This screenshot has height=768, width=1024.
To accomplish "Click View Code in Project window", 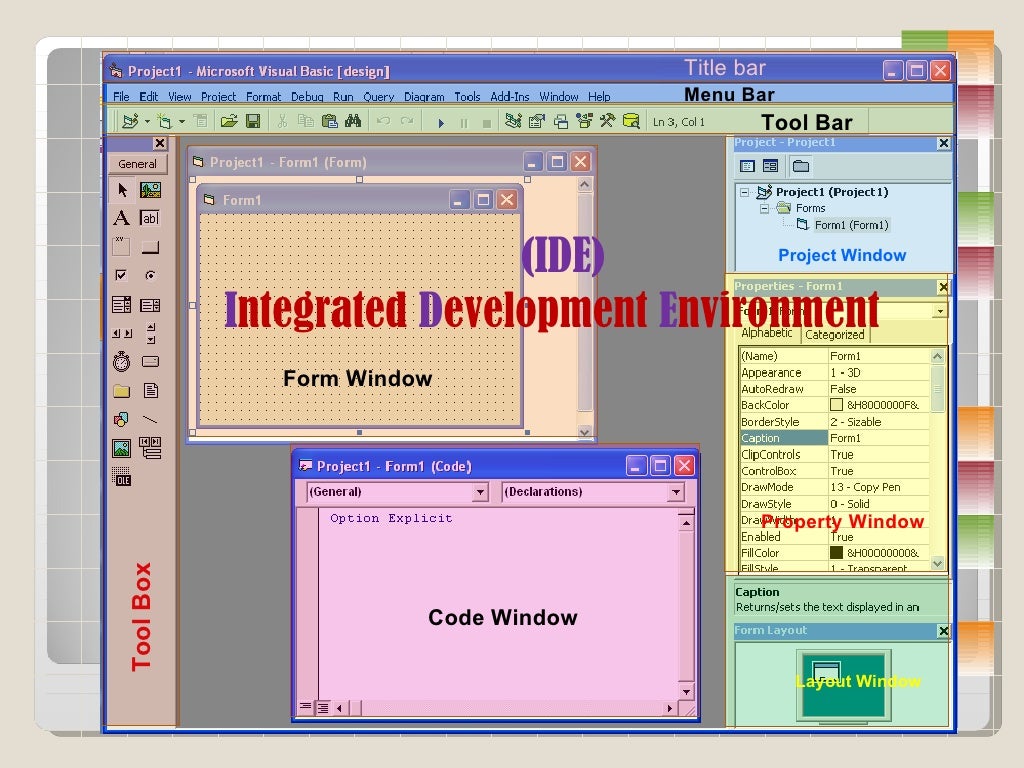I will [x=747, y=166].
